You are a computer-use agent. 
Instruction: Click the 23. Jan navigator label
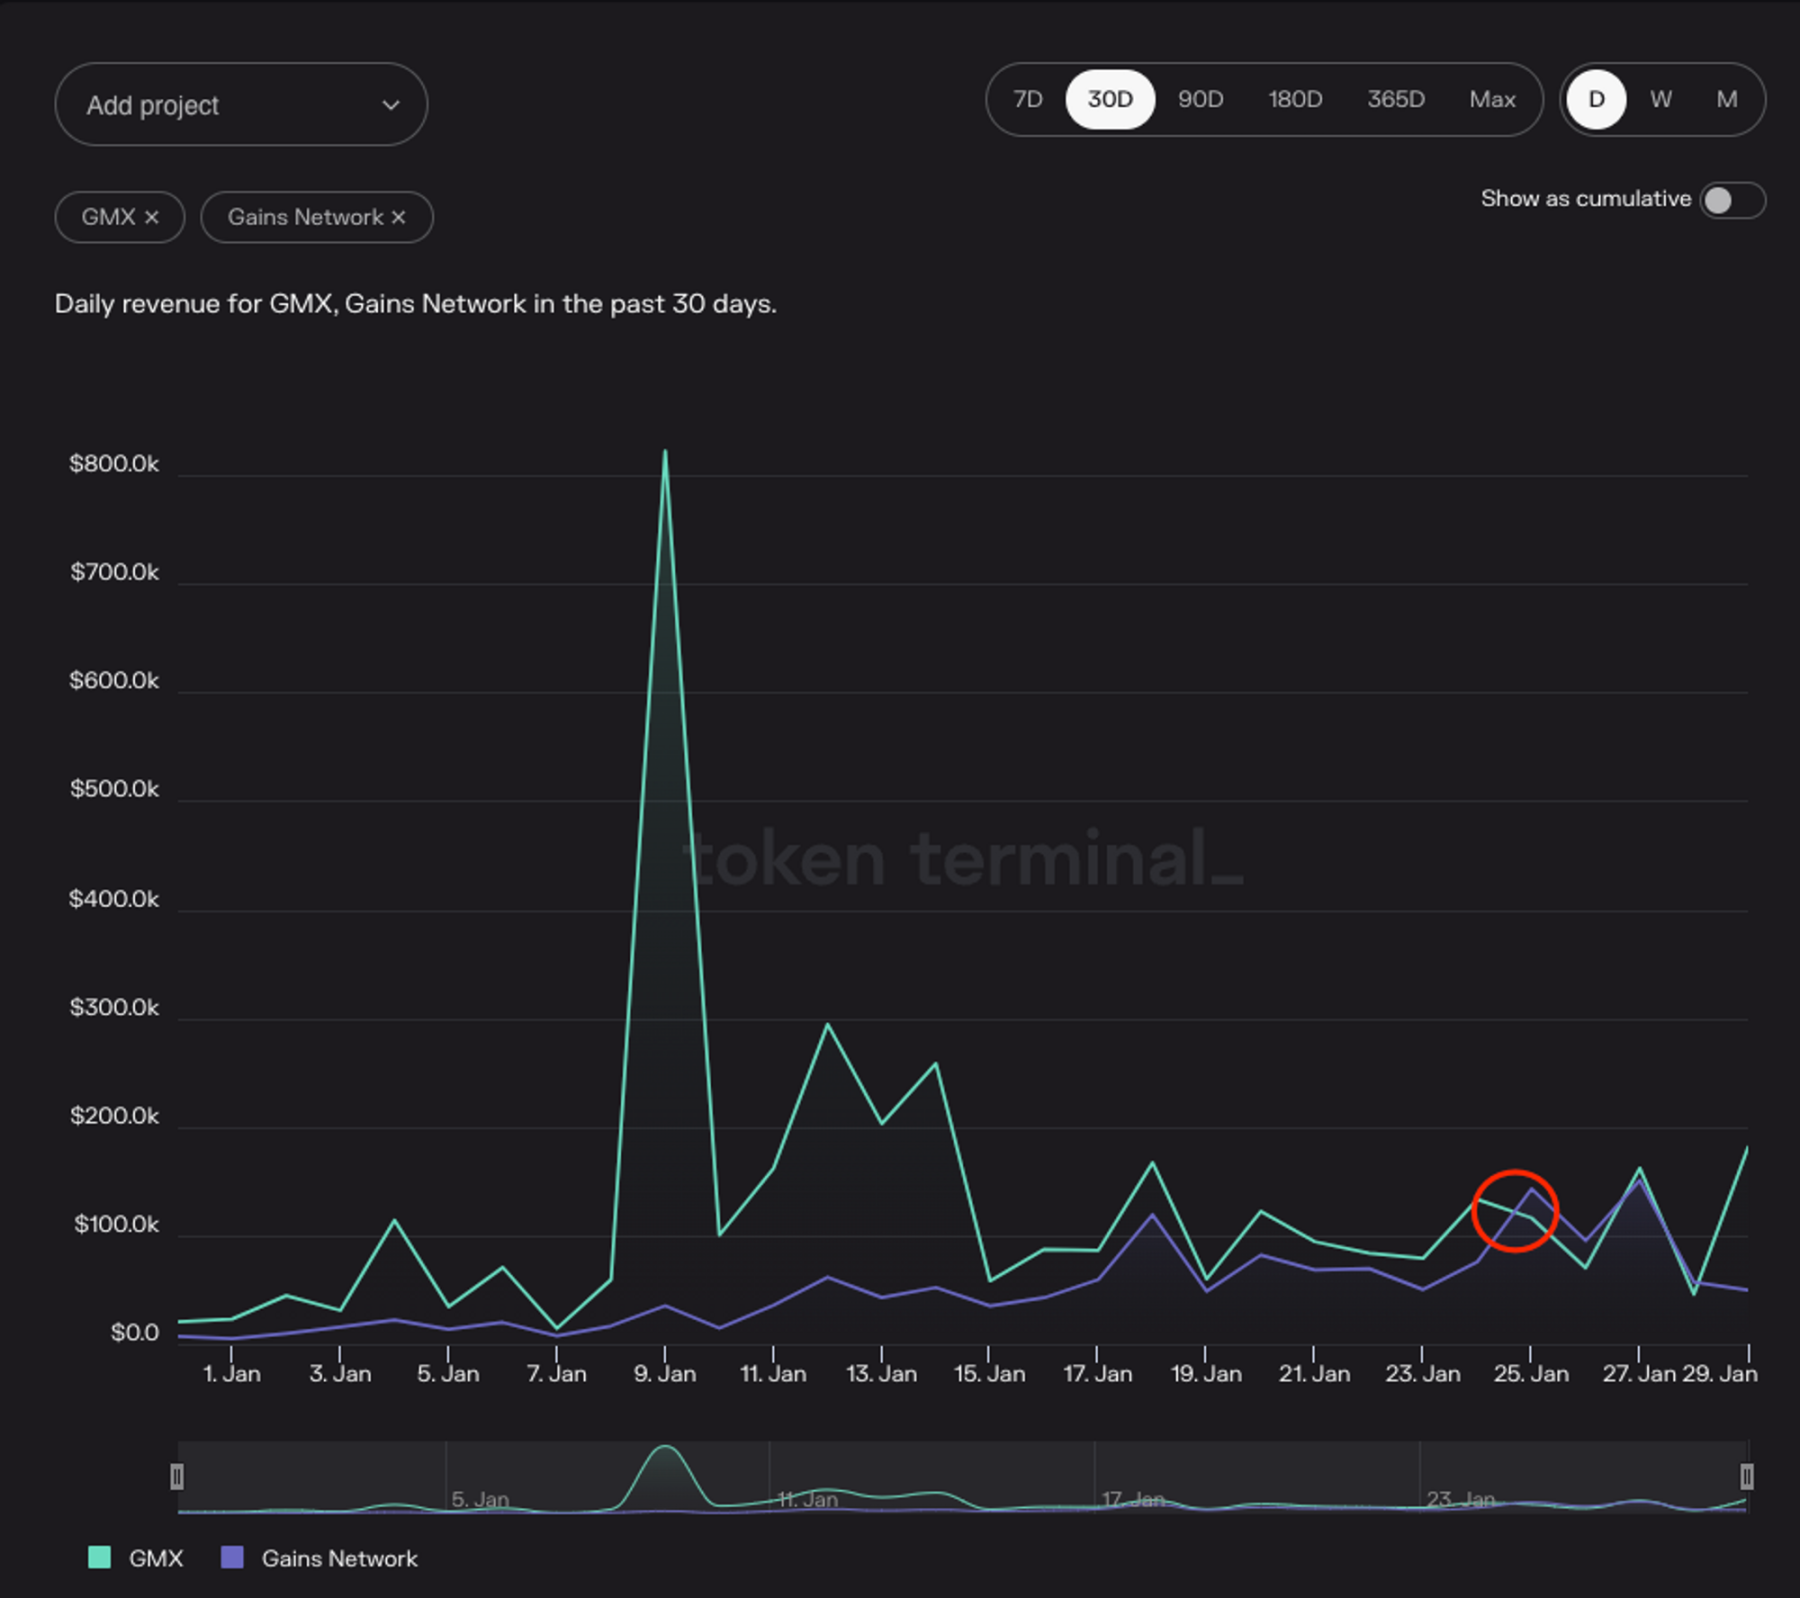pyautogui.click(x=1460, y=1499)
